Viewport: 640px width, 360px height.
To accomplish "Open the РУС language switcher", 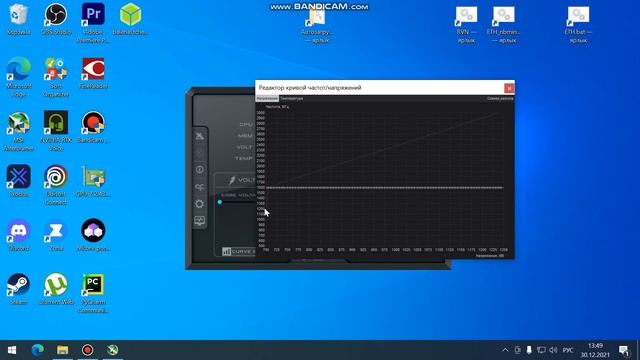I will (568, 350).
